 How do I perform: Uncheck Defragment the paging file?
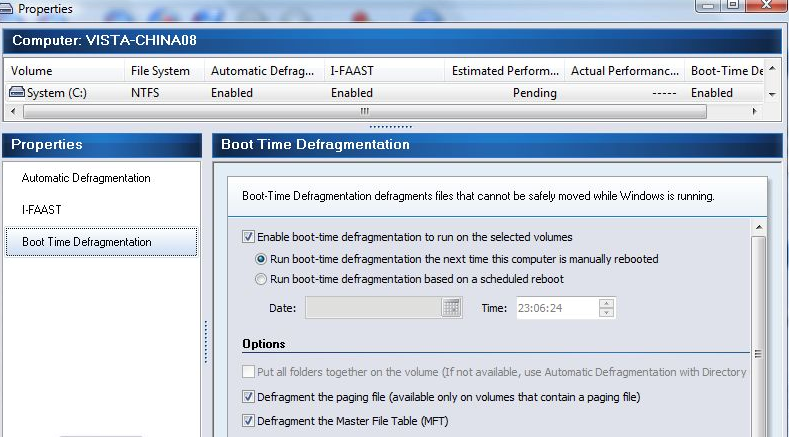(x=248, y=397)
